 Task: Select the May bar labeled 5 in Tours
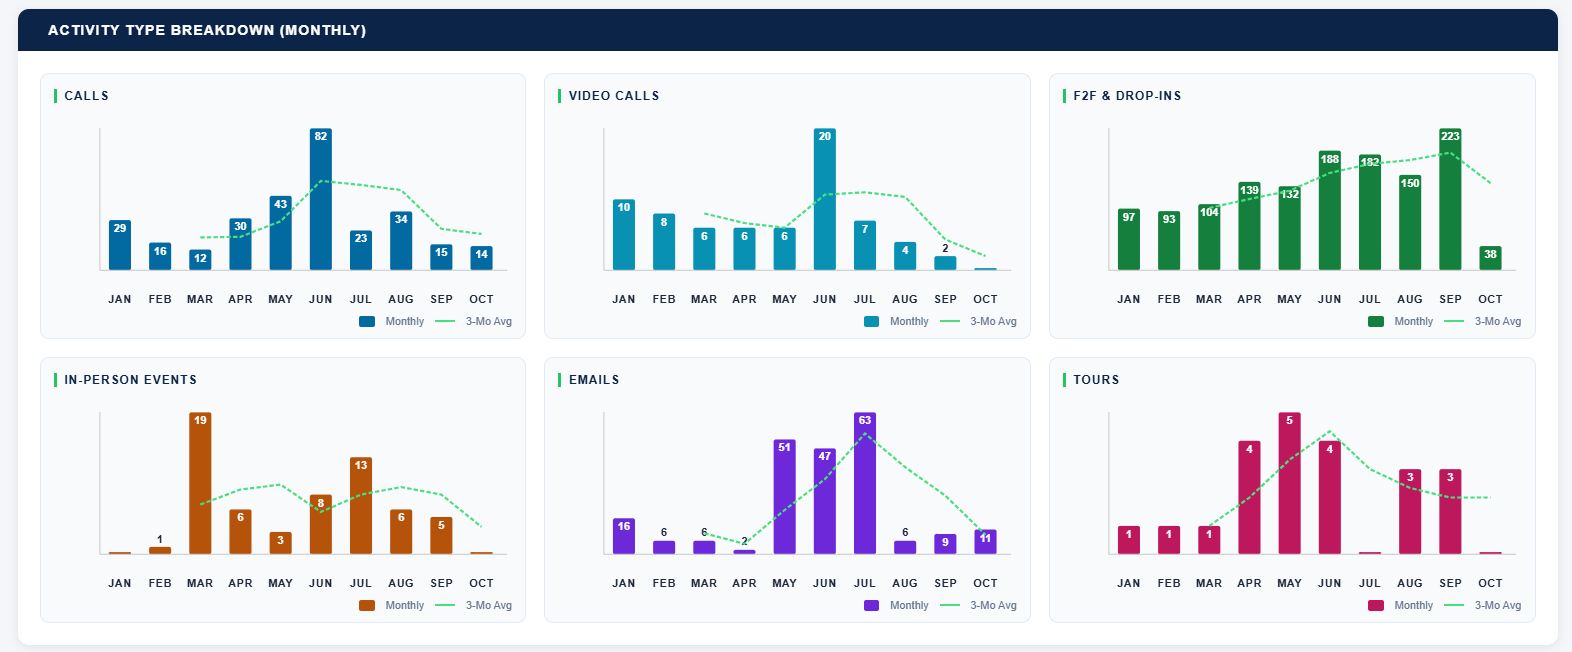[x=1289, y=483]
